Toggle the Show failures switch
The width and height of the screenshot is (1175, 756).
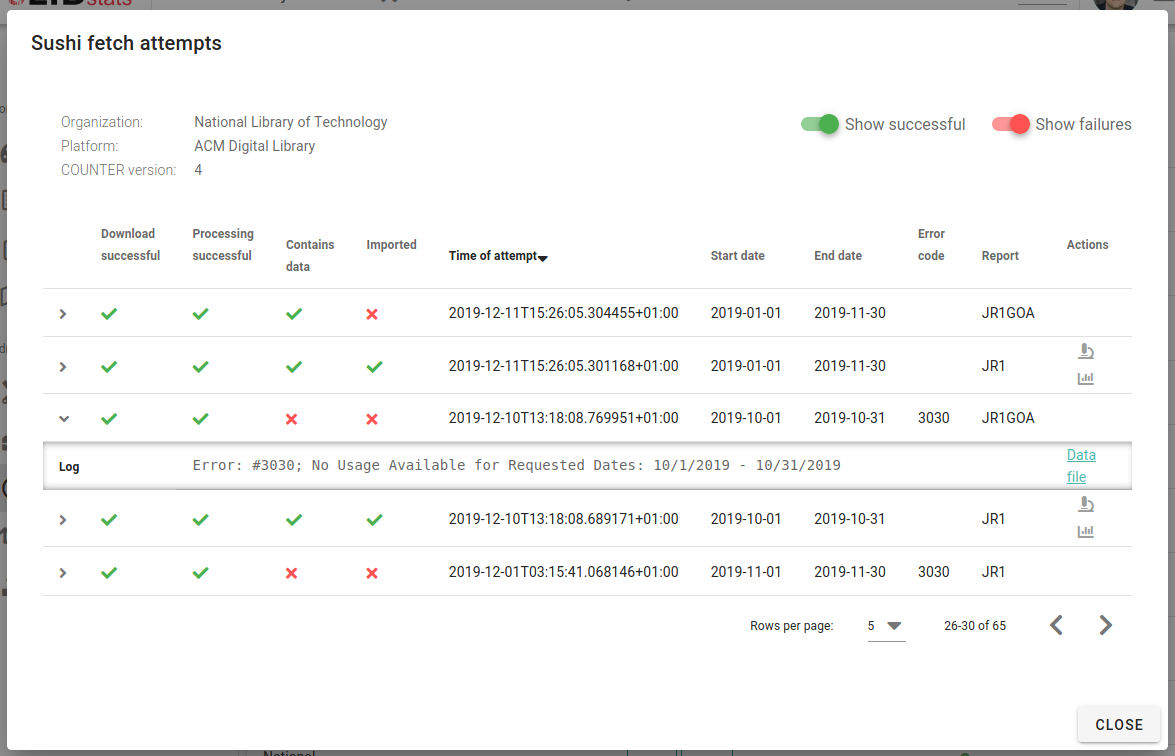tap(1010, 124)
